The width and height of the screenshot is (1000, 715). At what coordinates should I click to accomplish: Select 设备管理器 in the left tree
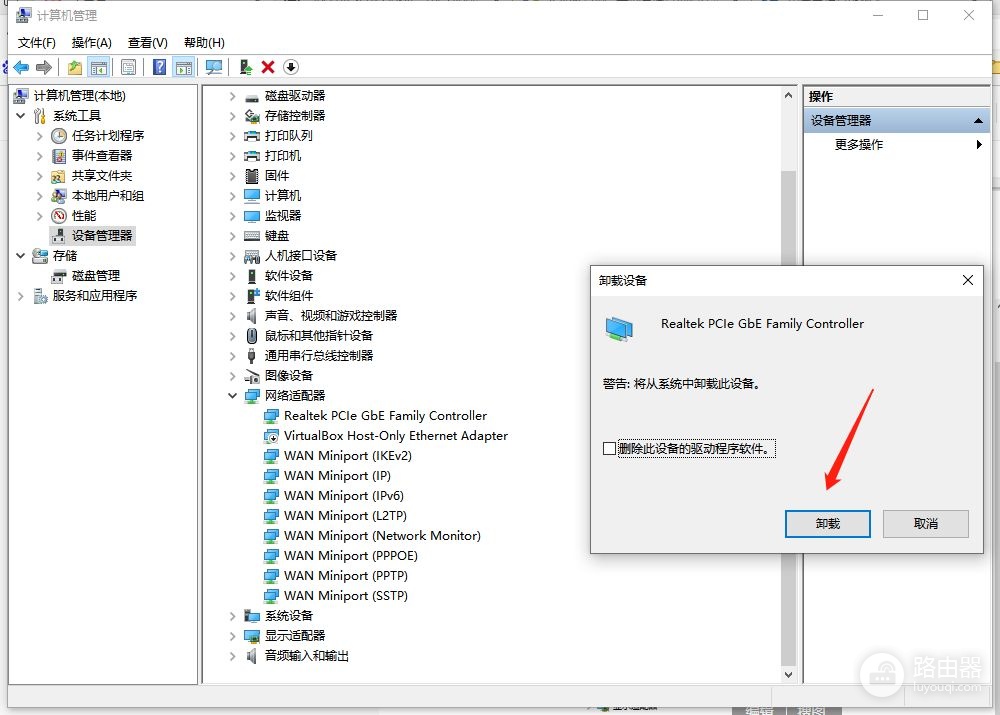(102, 235)
